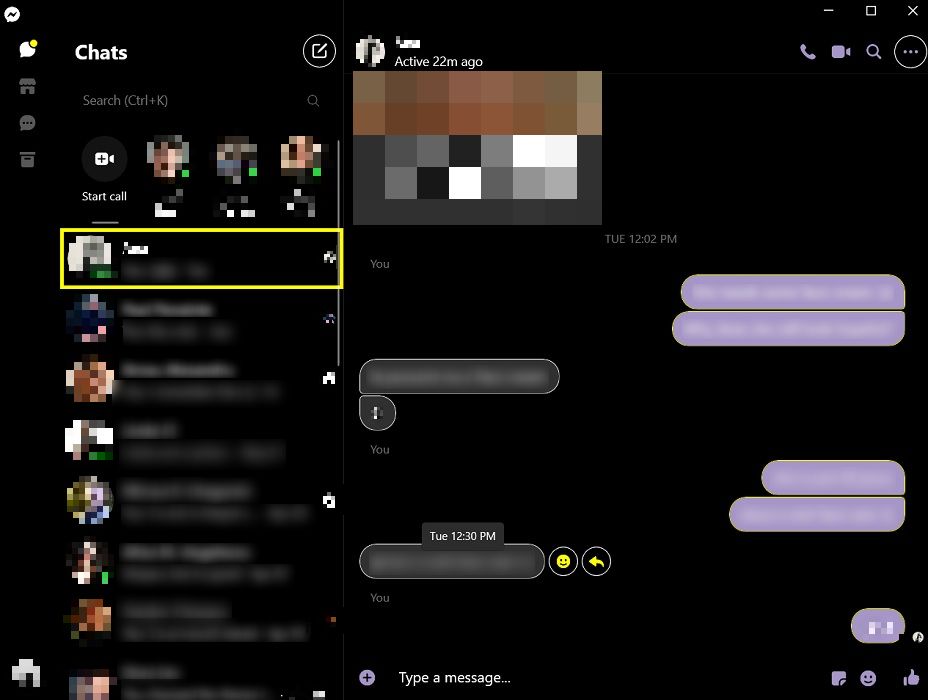Start a video call from the conversation header
Screen dimensions: 928x700
tap(841, 51)
